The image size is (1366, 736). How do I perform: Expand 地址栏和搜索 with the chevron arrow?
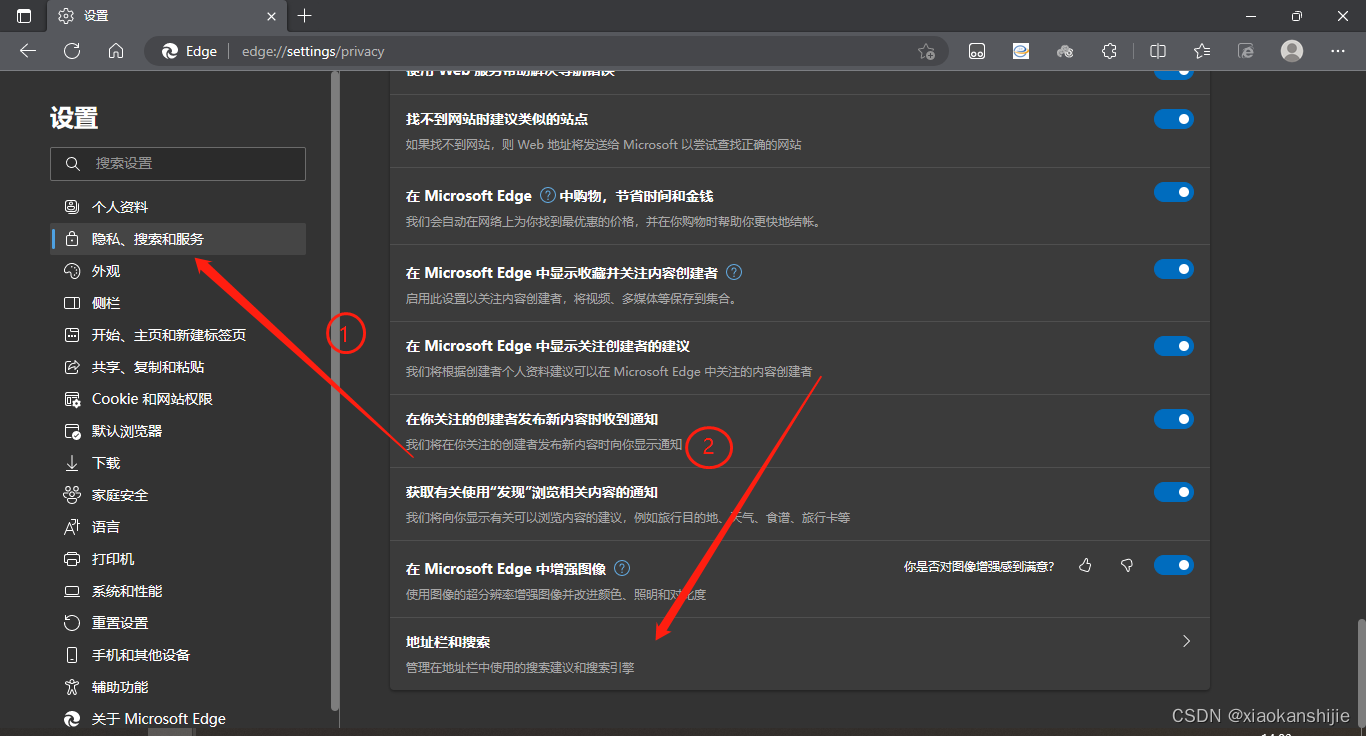[x=1186, y=641]
